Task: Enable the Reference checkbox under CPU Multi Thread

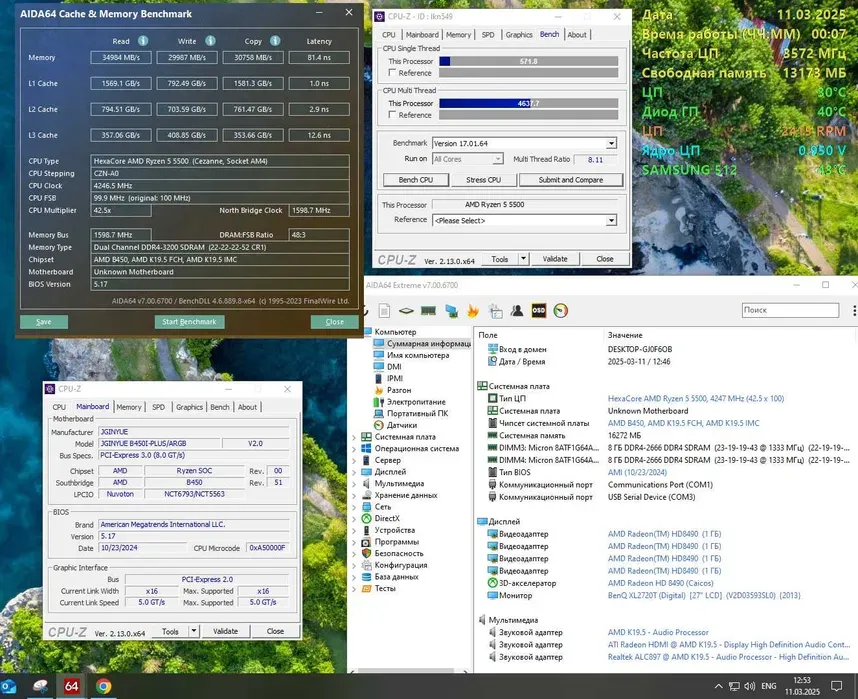Action: [x=392, y=115]
